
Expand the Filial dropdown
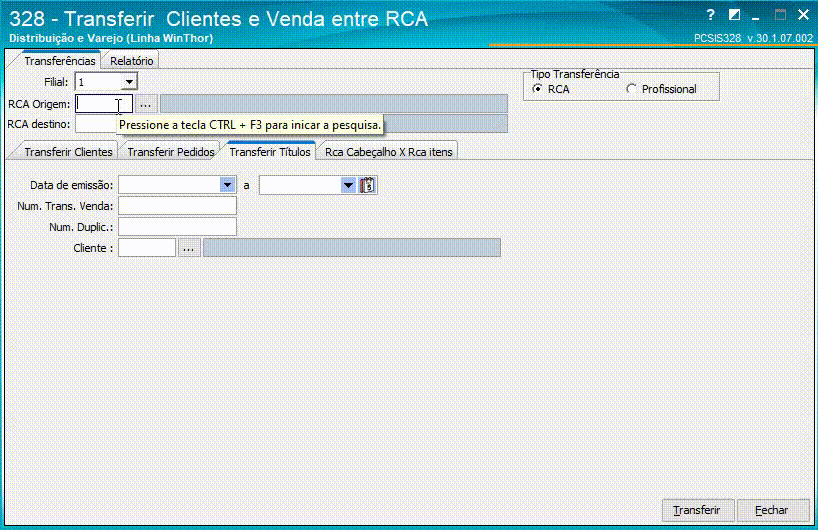point(129,82)
